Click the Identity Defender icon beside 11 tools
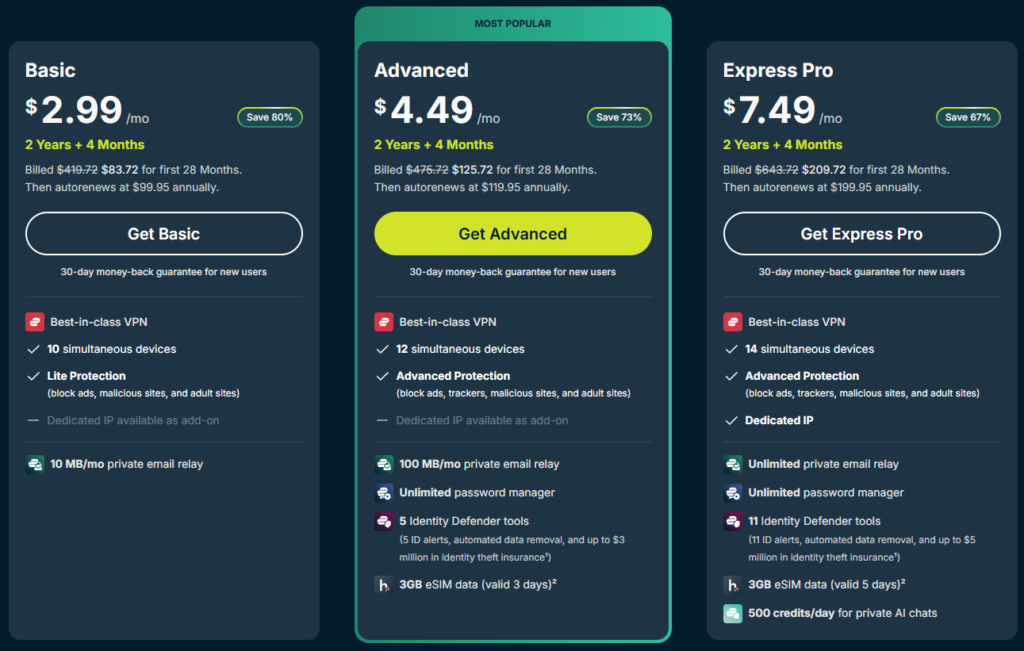The width and height of the screenshot is (1024, 651). 732,521
